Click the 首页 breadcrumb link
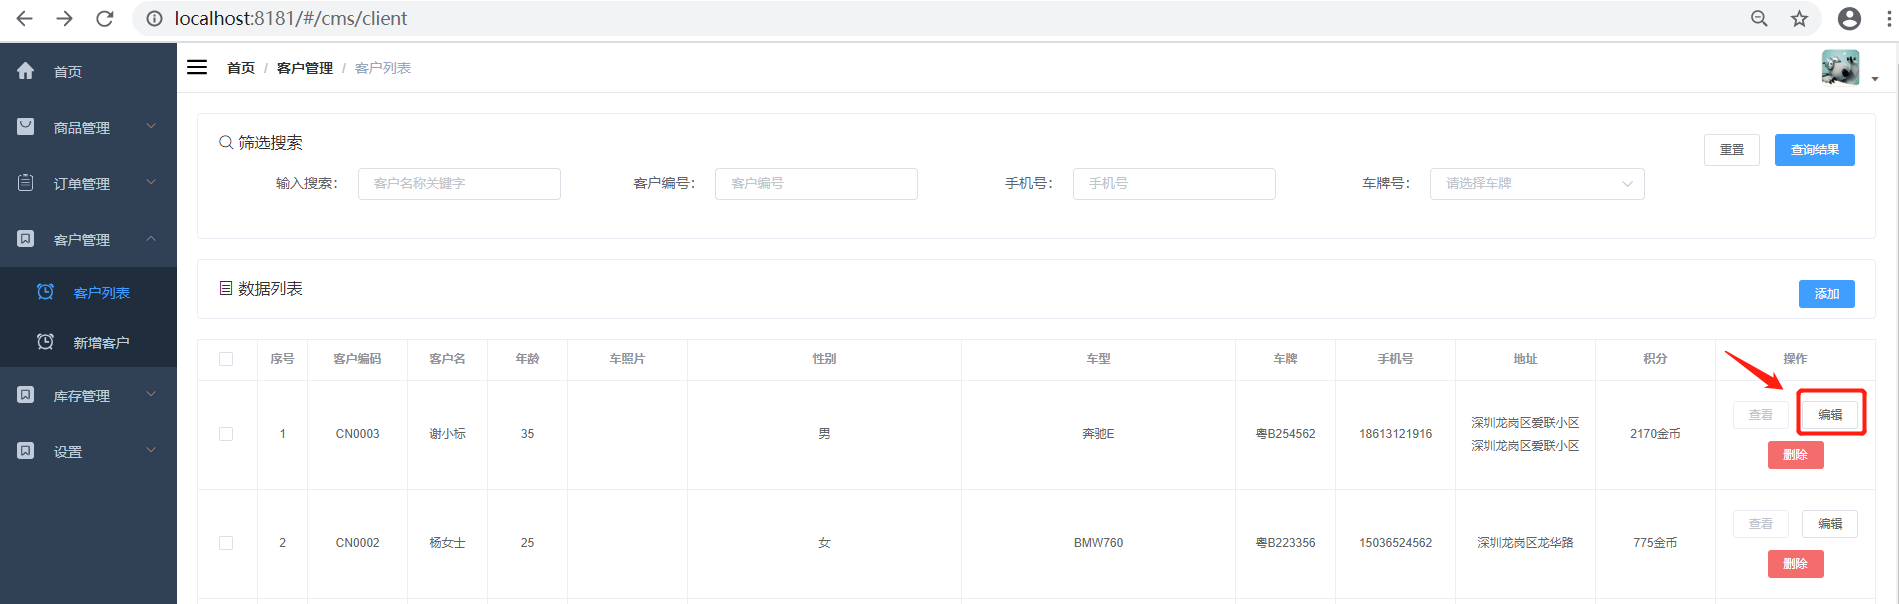Viewport: 1899px width, 604px height. [x=241, y=68]
